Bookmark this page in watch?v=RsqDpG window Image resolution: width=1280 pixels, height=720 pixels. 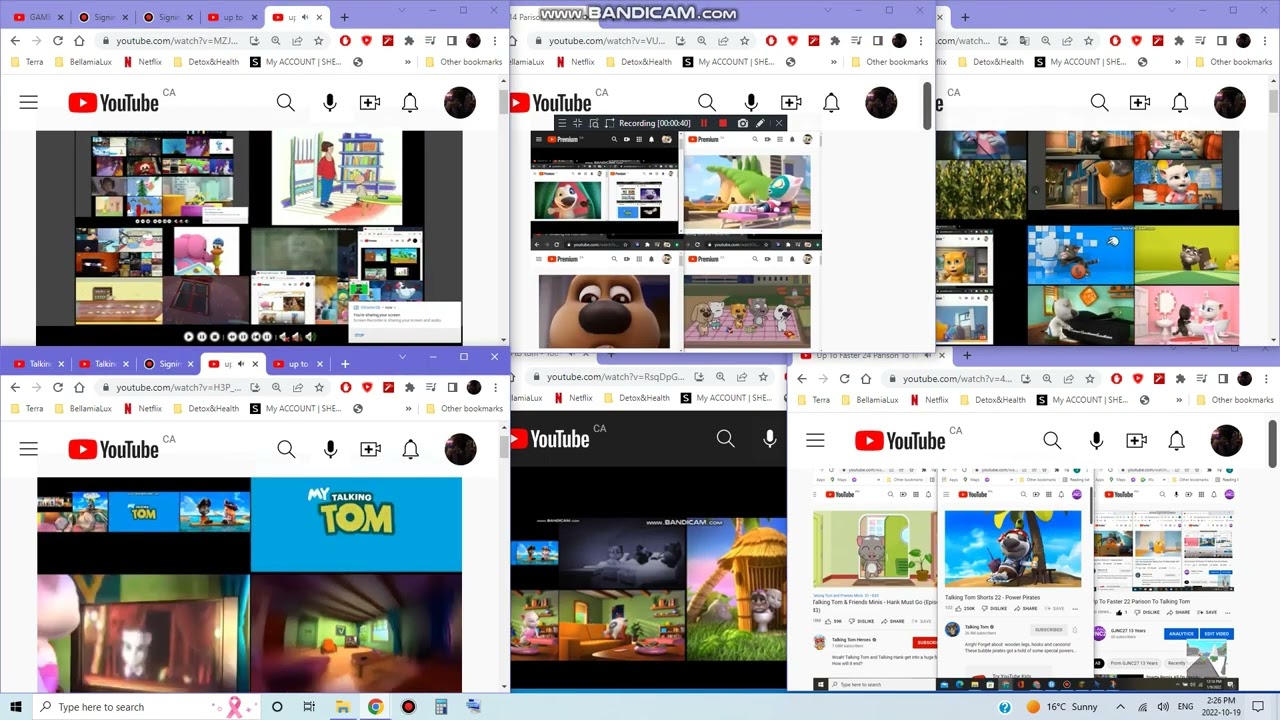click(x=764, y=377)
